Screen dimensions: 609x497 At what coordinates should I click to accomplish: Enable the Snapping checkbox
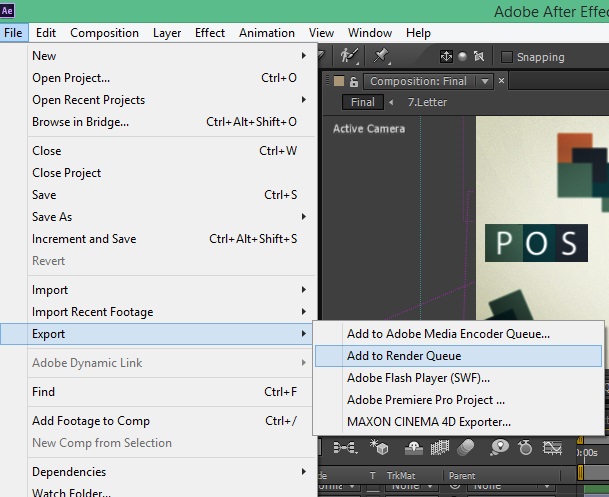[506, 57]
